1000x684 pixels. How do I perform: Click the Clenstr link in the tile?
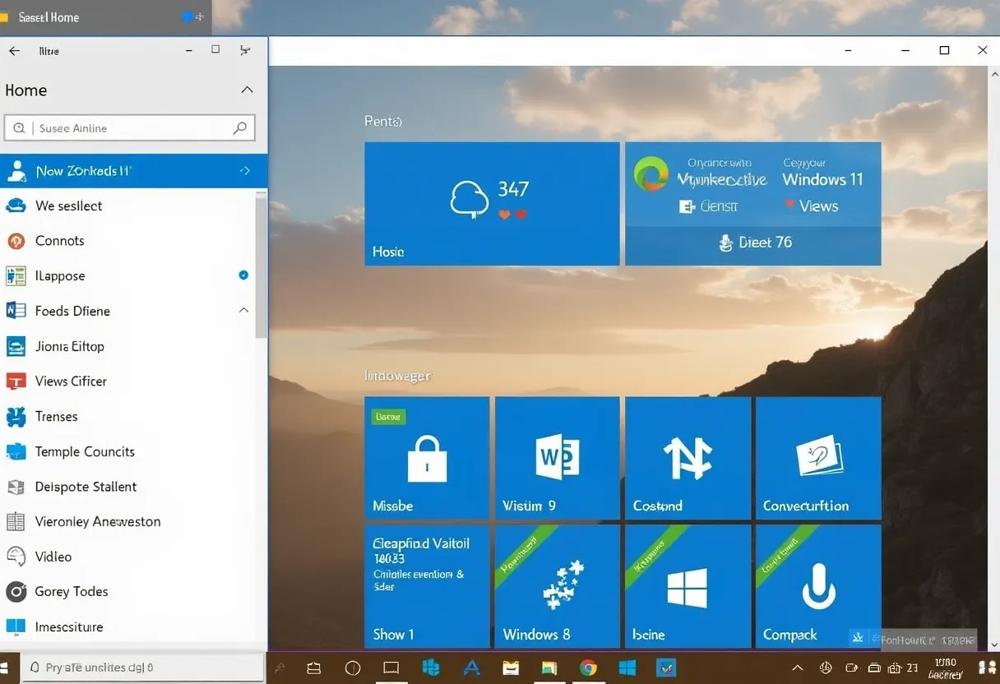coord(709,206)
